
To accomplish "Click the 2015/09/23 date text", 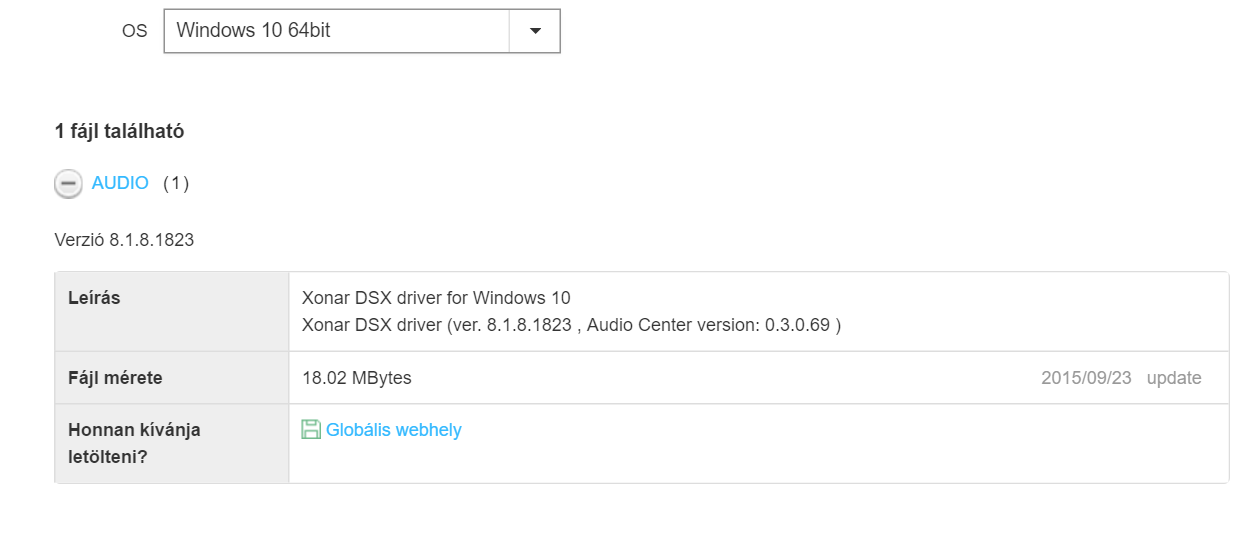I will point(1086,378).
